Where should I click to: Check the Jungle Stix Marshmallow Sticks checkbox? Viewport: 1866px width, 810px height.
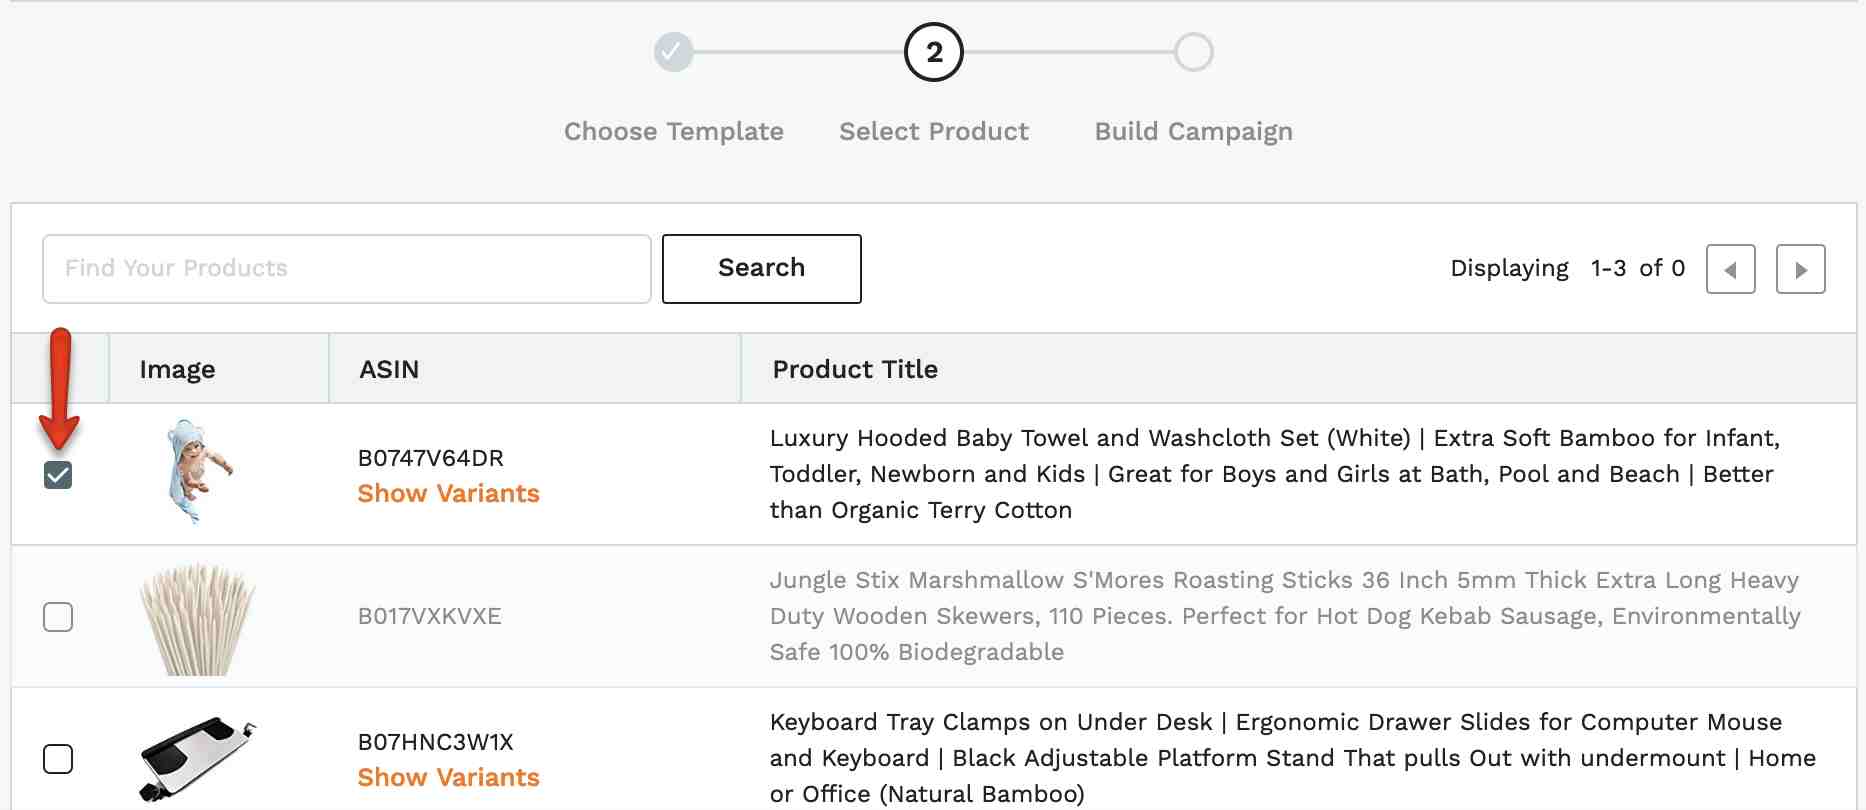point(58,617)
